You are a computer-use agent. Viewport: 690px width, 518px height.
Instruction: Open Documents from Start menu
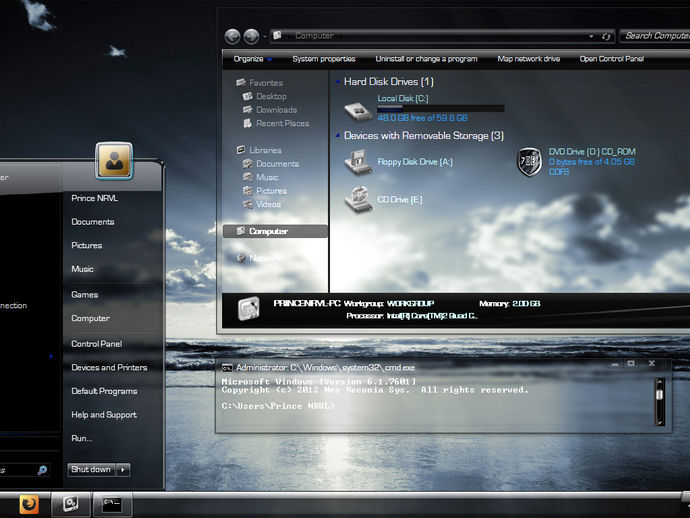pos(93,222)
